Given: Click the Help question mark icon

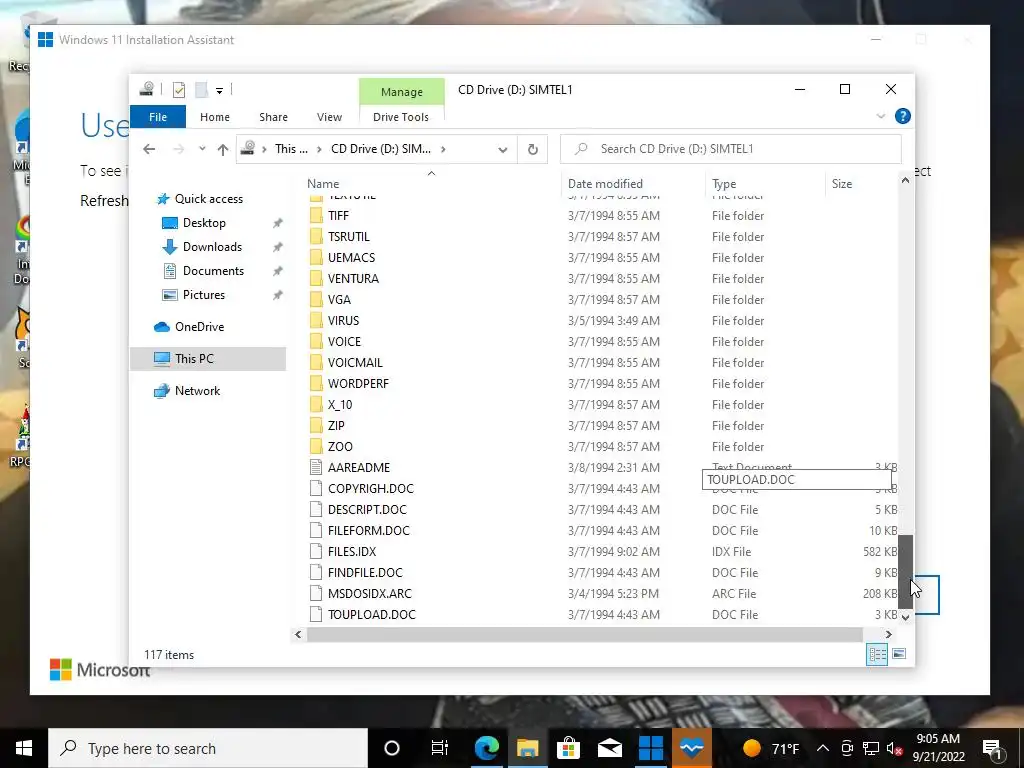Looking at the screenshot, I should [x=903, y=116].
